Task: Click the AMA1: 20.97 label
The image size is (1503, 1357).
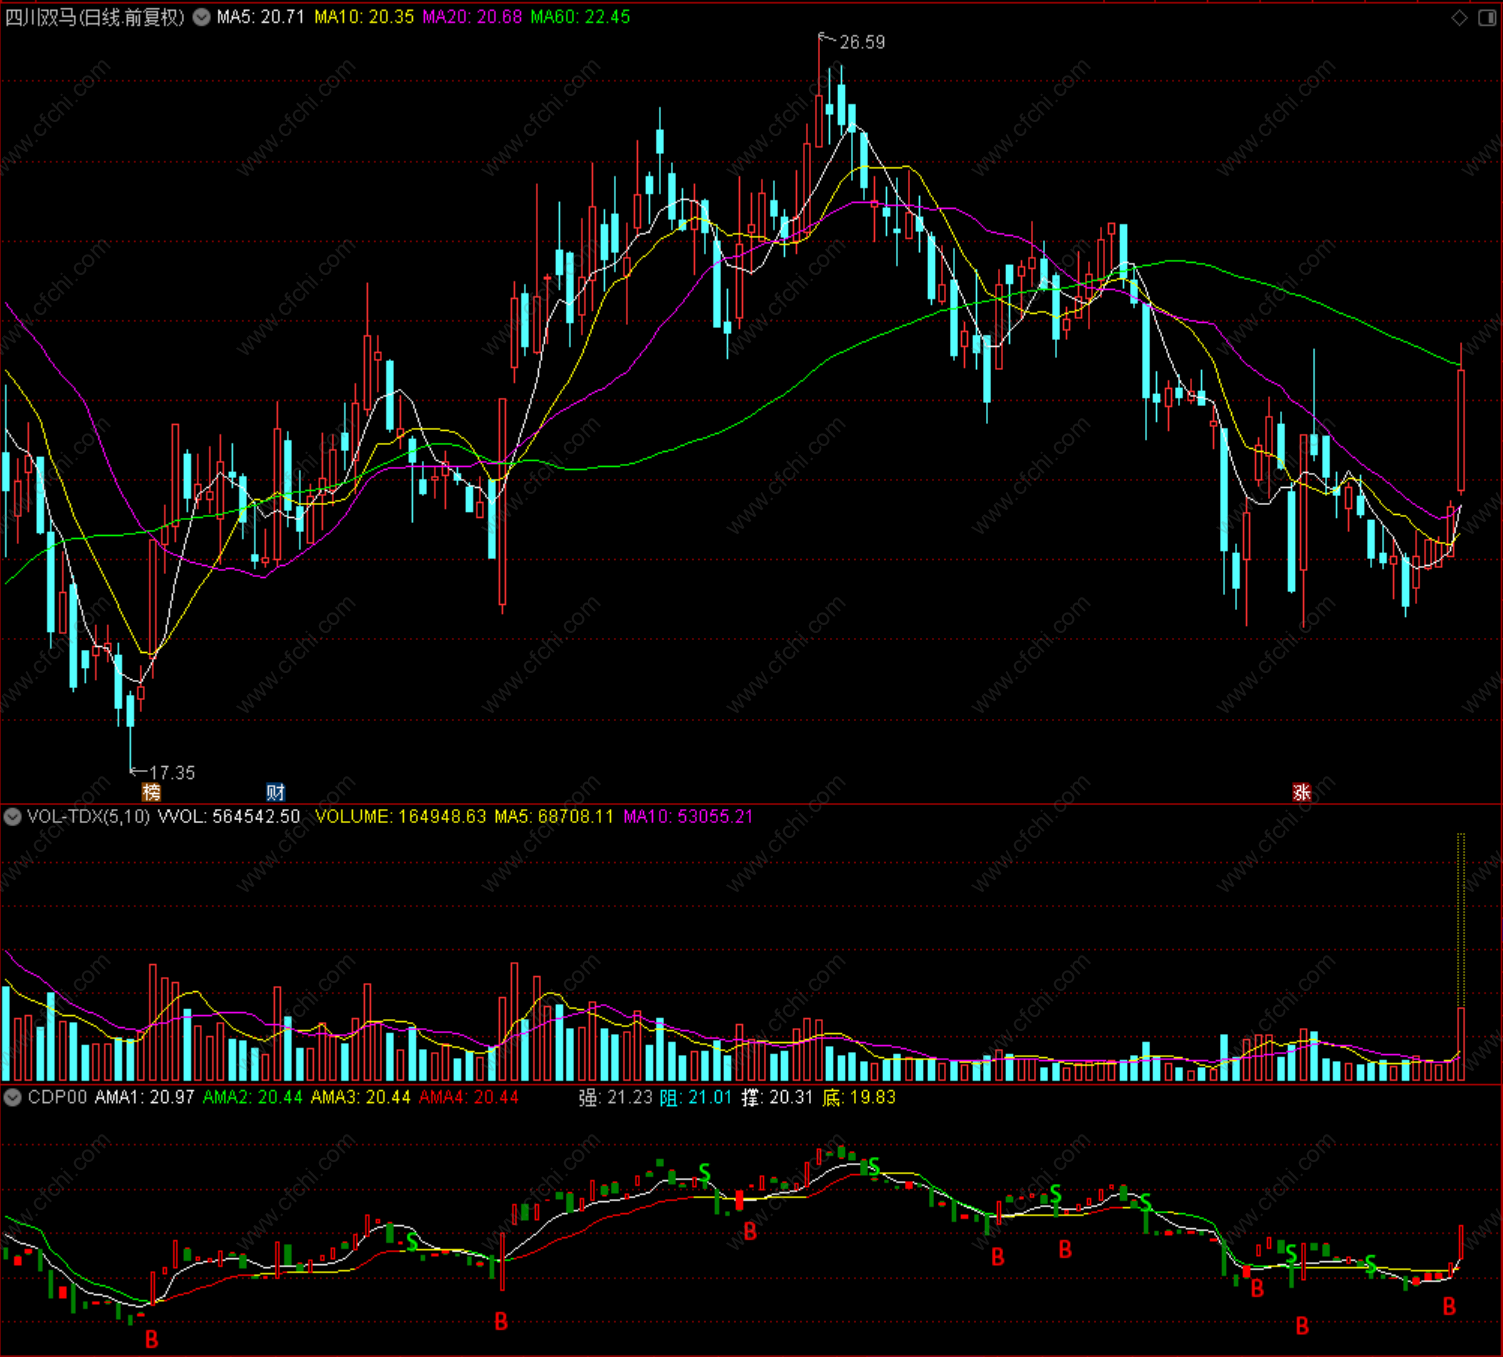Action: click(145, 1097)
